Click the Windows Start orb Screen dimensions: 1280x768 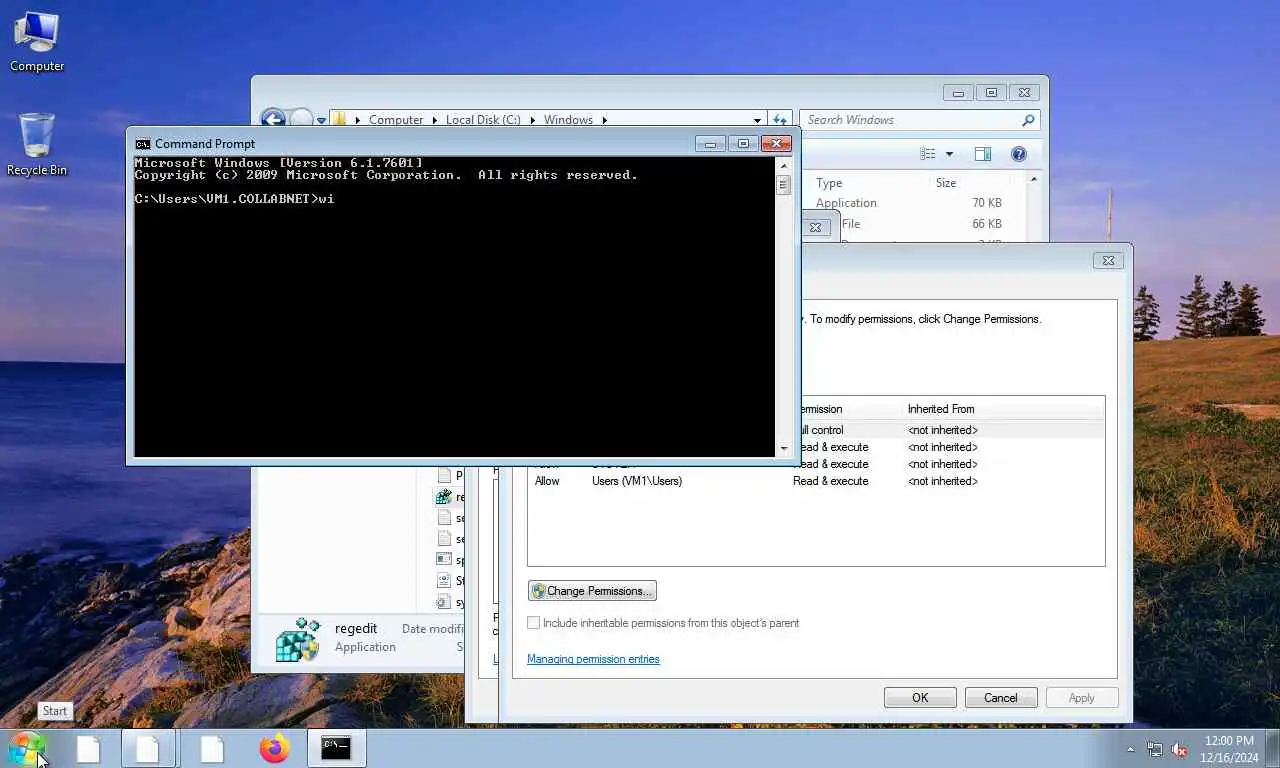[27, 748]
